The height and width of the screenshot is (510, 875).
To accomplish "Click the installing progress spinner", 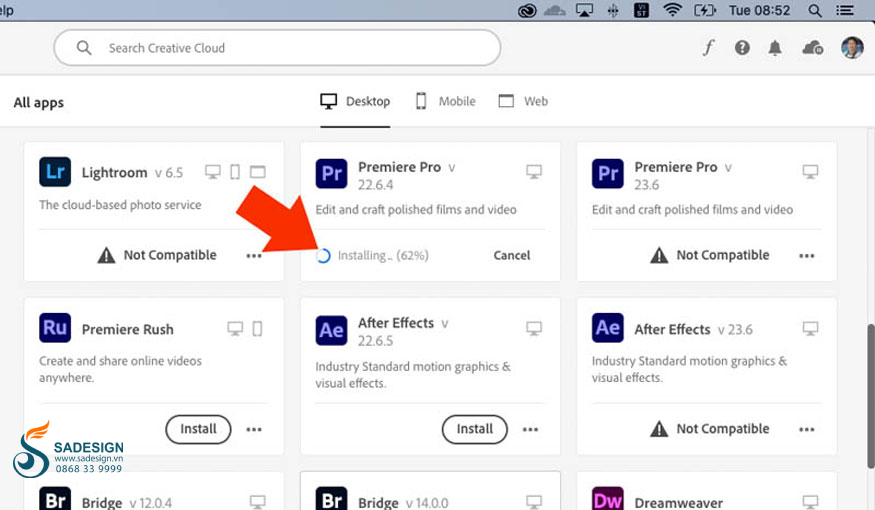I will 323,256.
